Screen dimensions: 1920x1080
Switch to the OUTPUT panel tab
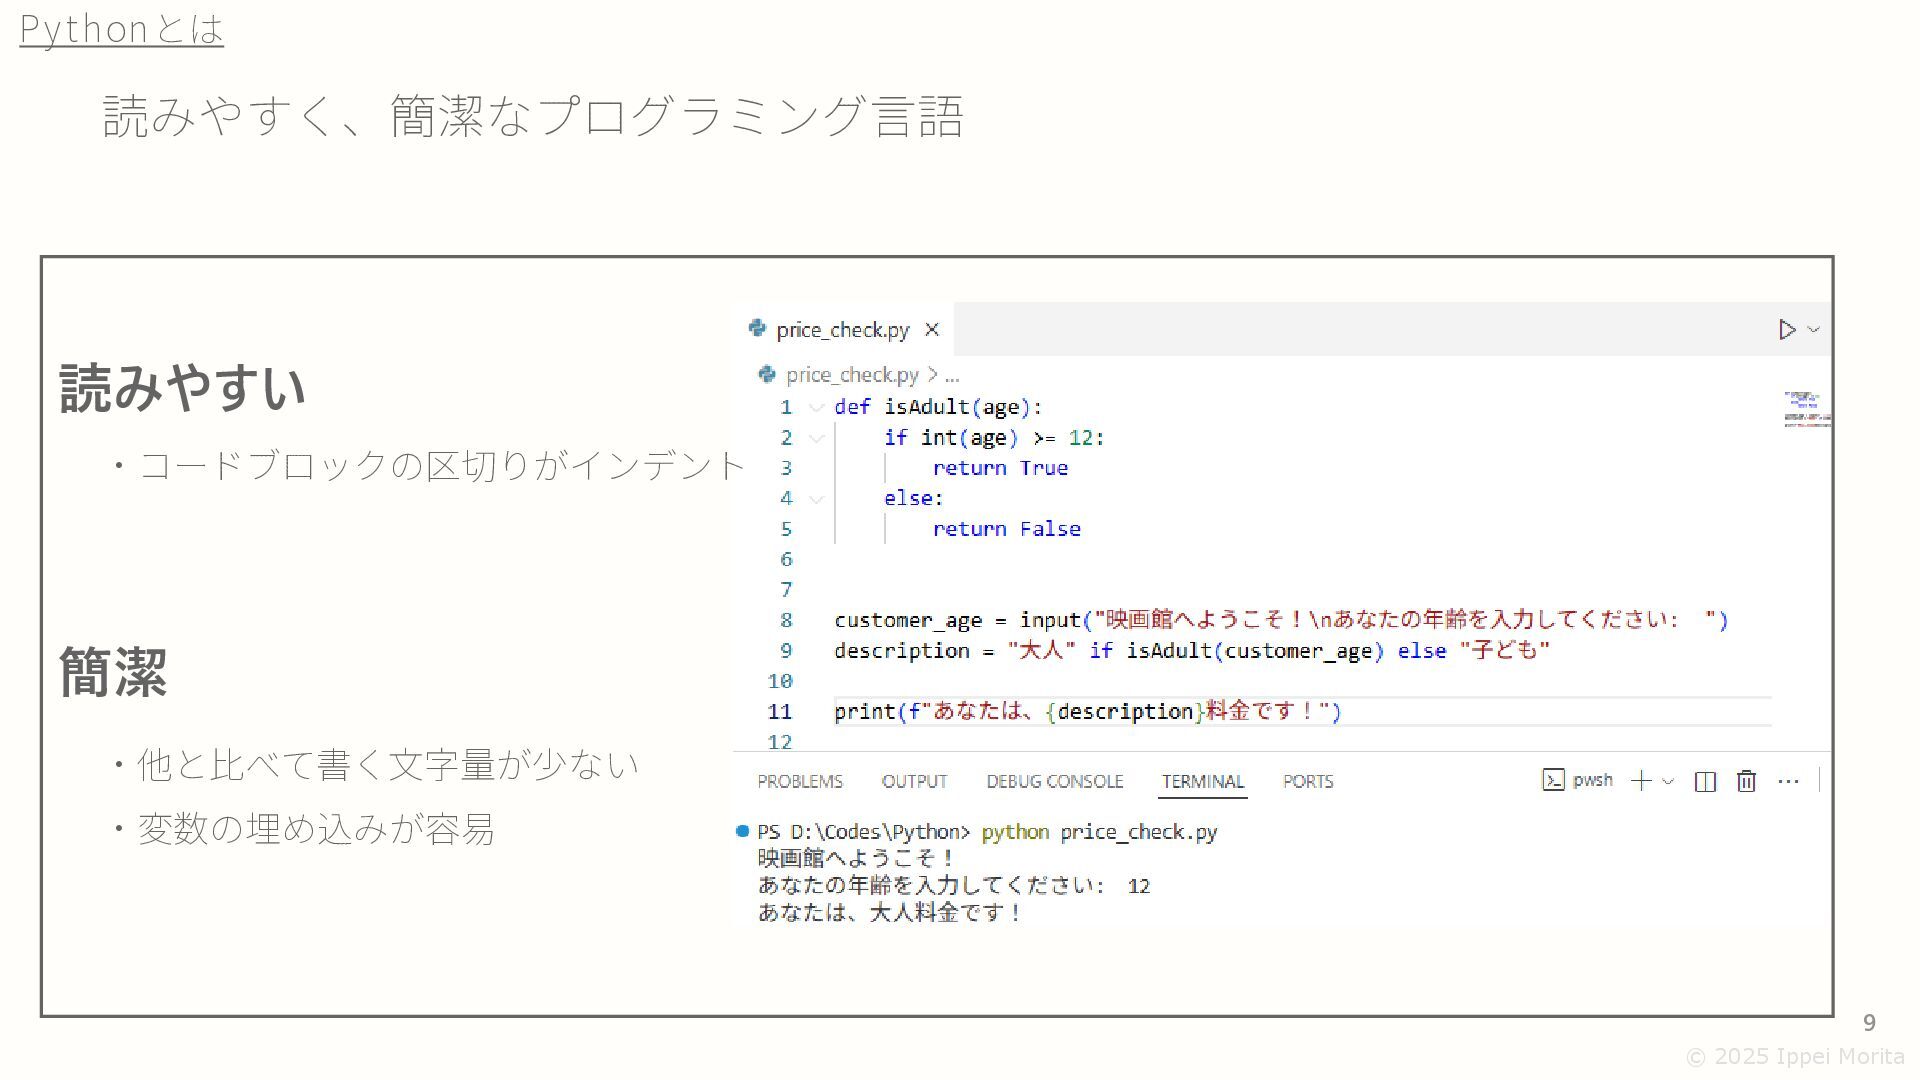point(914,782)
